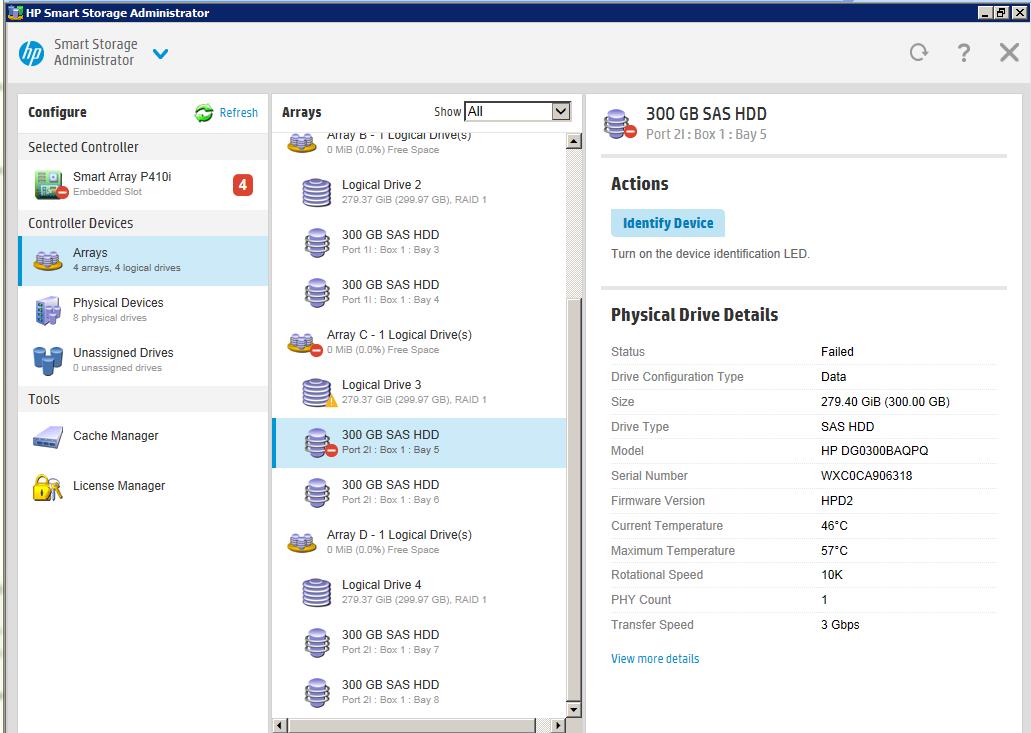Select 300 GB SAS HDD Bay 6 row
The image size is (1031, 733).
click(420, 492)
